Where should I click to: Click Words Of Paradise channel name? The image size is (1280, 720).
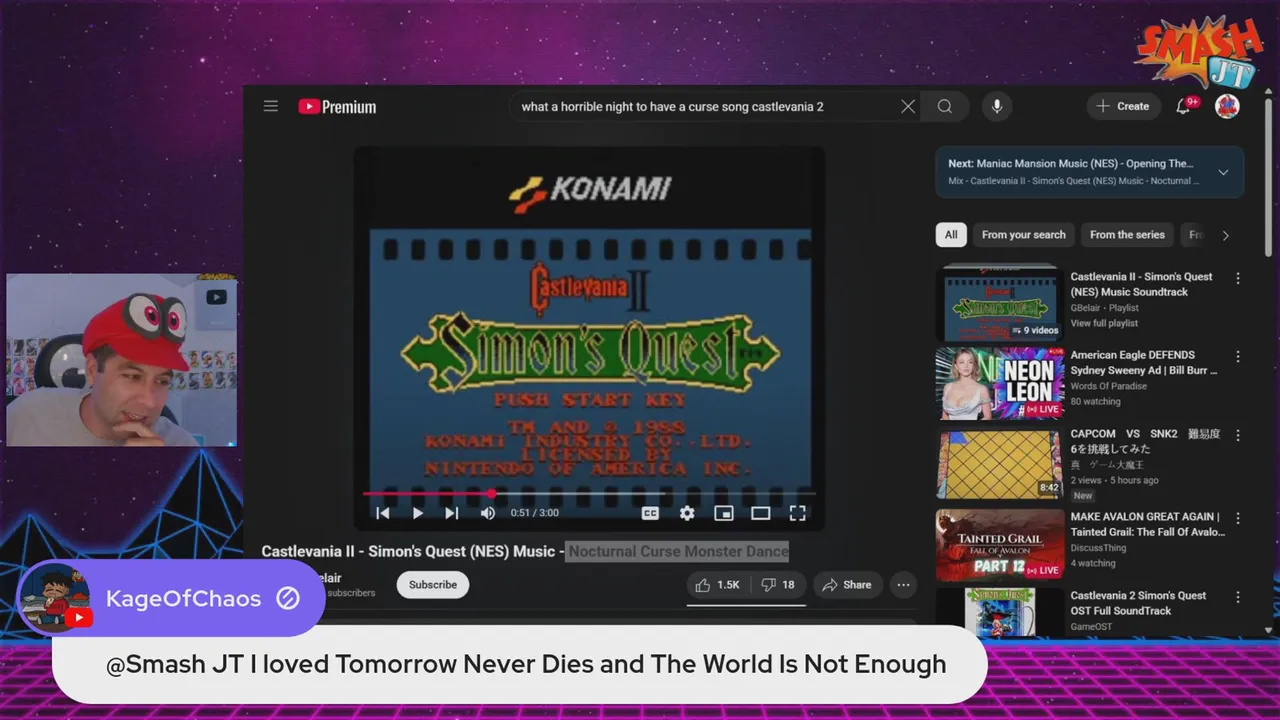pyautogui.click(x=1110, y=386)
